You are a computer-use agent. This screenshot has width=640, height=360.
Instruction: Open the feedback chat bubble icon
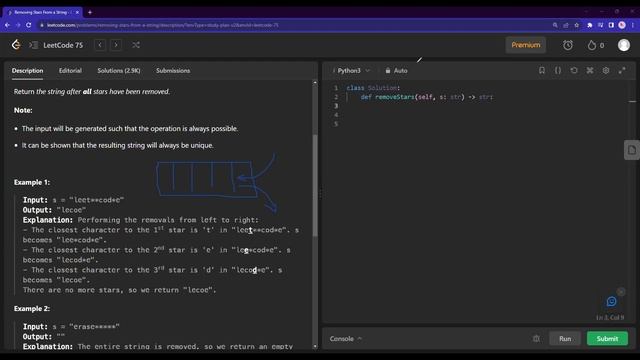[x=611, y=301]
